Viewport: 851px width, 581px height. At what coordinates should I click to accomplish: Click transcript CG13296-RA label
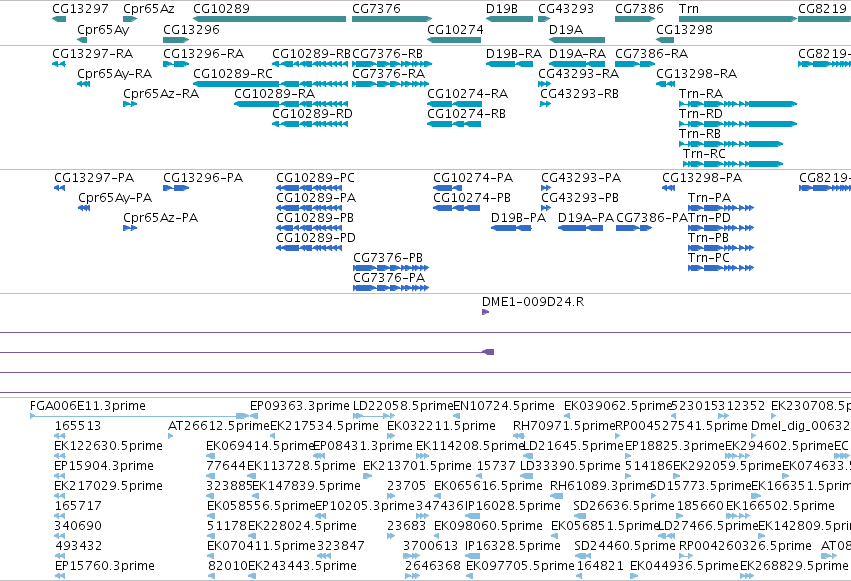tap(204, 54)
